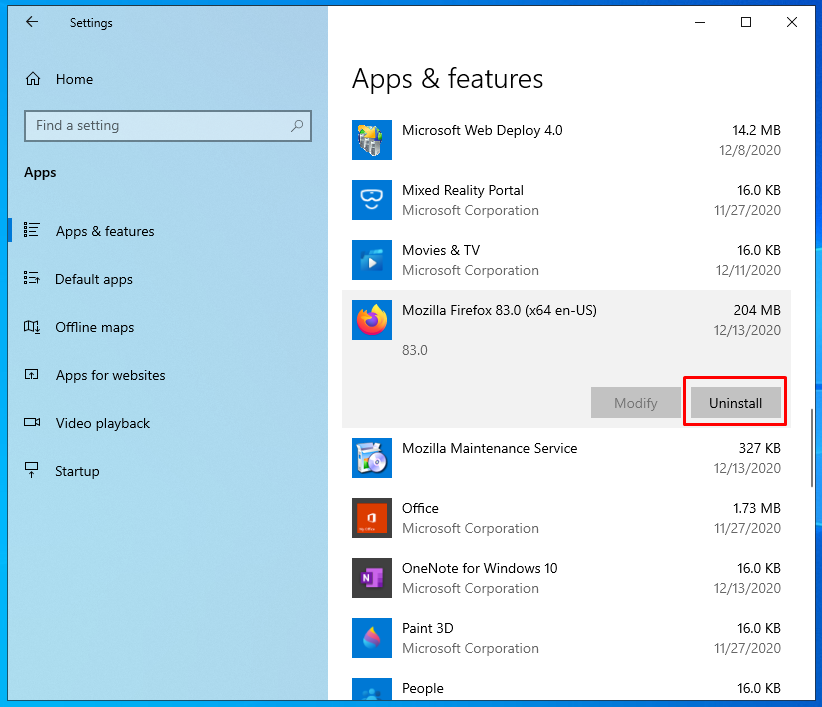Viewport: 822px width, 707px height.
Task: Click the 204 MB size value
Action: [757, 310]
